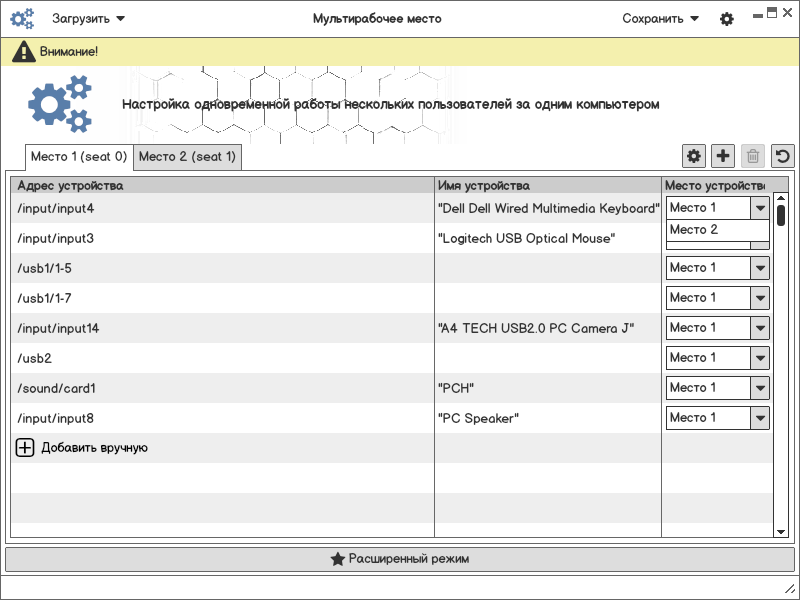Click the A4 TECH USB2.0 PC Camera name

tap(536, 328)
